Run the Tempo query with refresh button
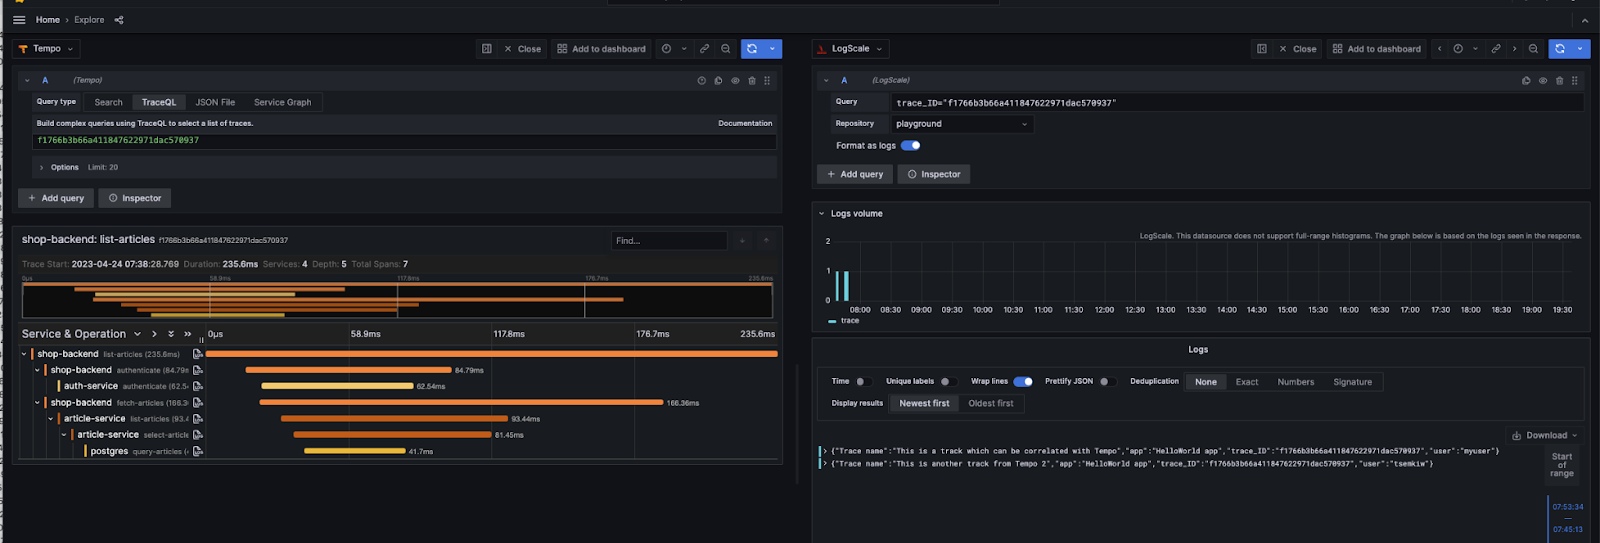The width and height of the screenshot is (1600, 543). pos(753,49)
